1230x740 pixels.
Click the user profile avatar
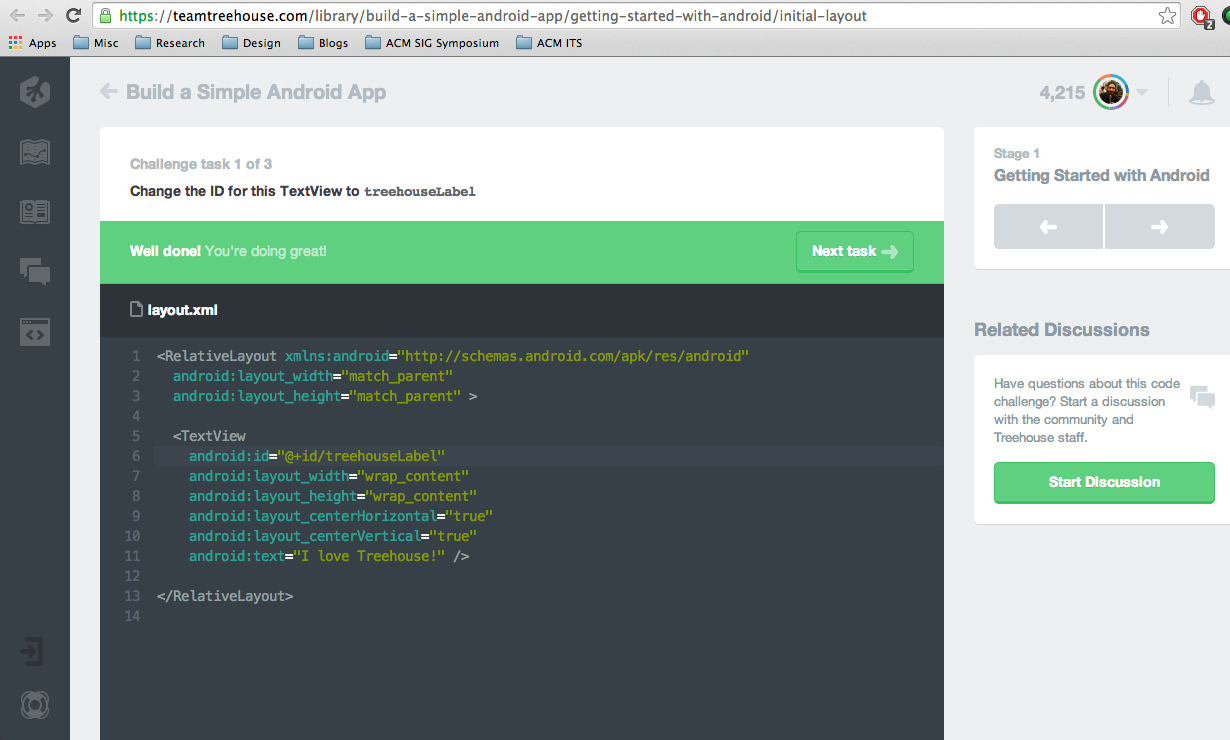coord(1111,93)
